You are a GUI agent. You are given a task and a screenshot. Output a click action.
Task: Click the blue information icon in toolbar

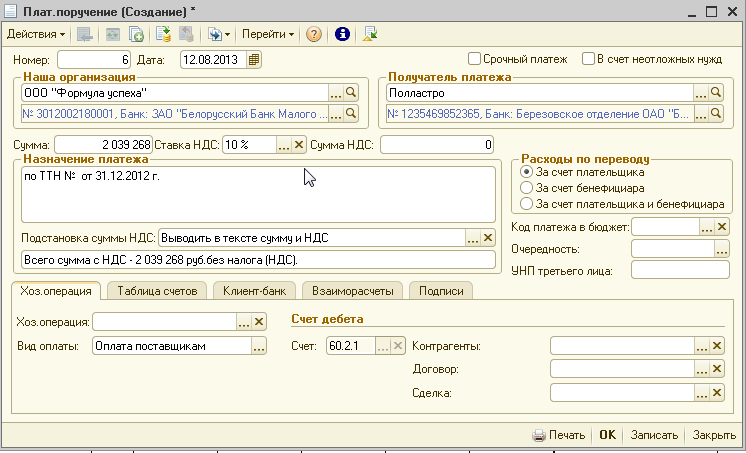point(341,34)
